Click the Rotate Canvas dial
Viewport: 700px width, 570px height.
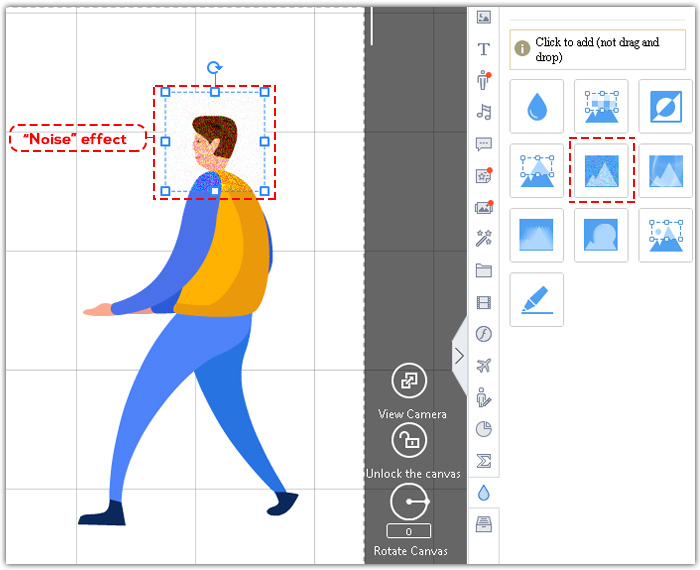click(409, 502)
